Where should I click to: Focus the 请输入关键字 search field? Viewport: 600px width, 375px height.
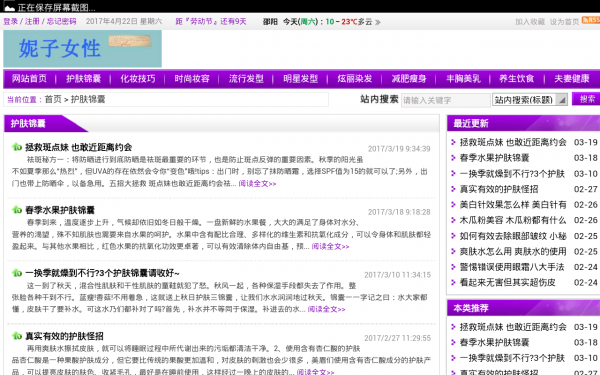[x=445, y=100]
